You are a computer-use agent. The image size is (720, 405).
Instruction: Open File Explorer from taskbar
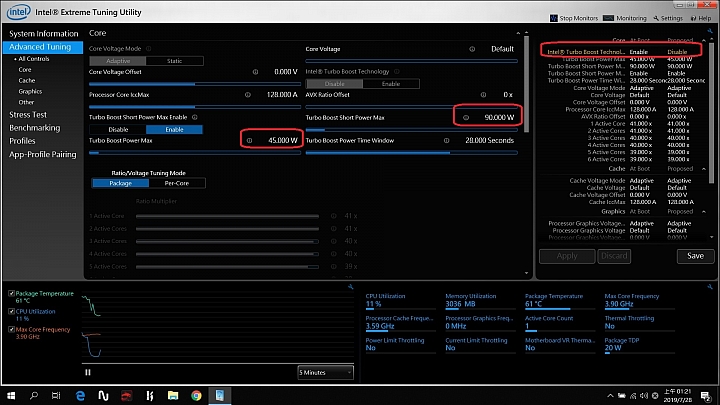pyautogui.click(x=173, y=395)
